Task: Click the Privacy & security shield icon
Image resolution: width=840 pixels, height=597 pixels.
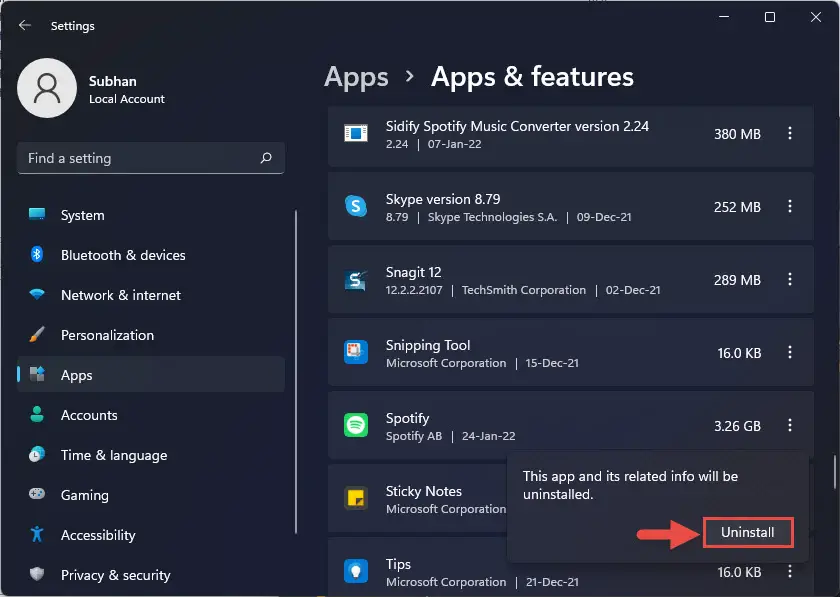Action: pyautogui.click(x=37, y=574)
